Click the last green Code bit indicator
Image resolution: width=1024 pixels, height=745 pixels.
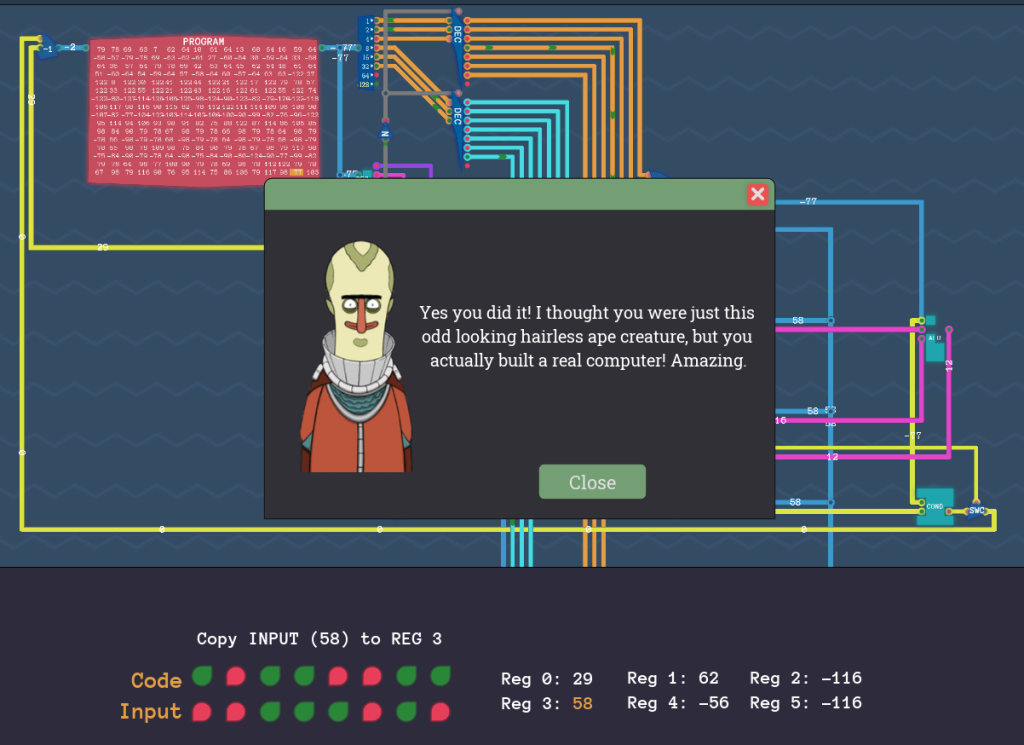click(440, 677)
